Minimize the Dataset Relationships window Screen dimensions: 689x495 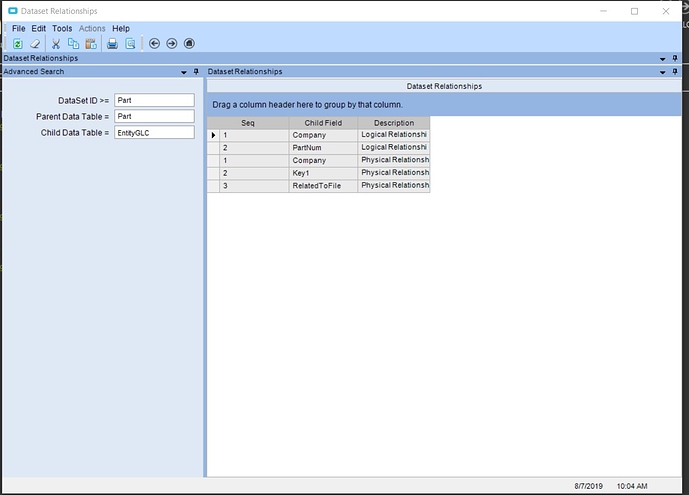(x=603, y=11)
